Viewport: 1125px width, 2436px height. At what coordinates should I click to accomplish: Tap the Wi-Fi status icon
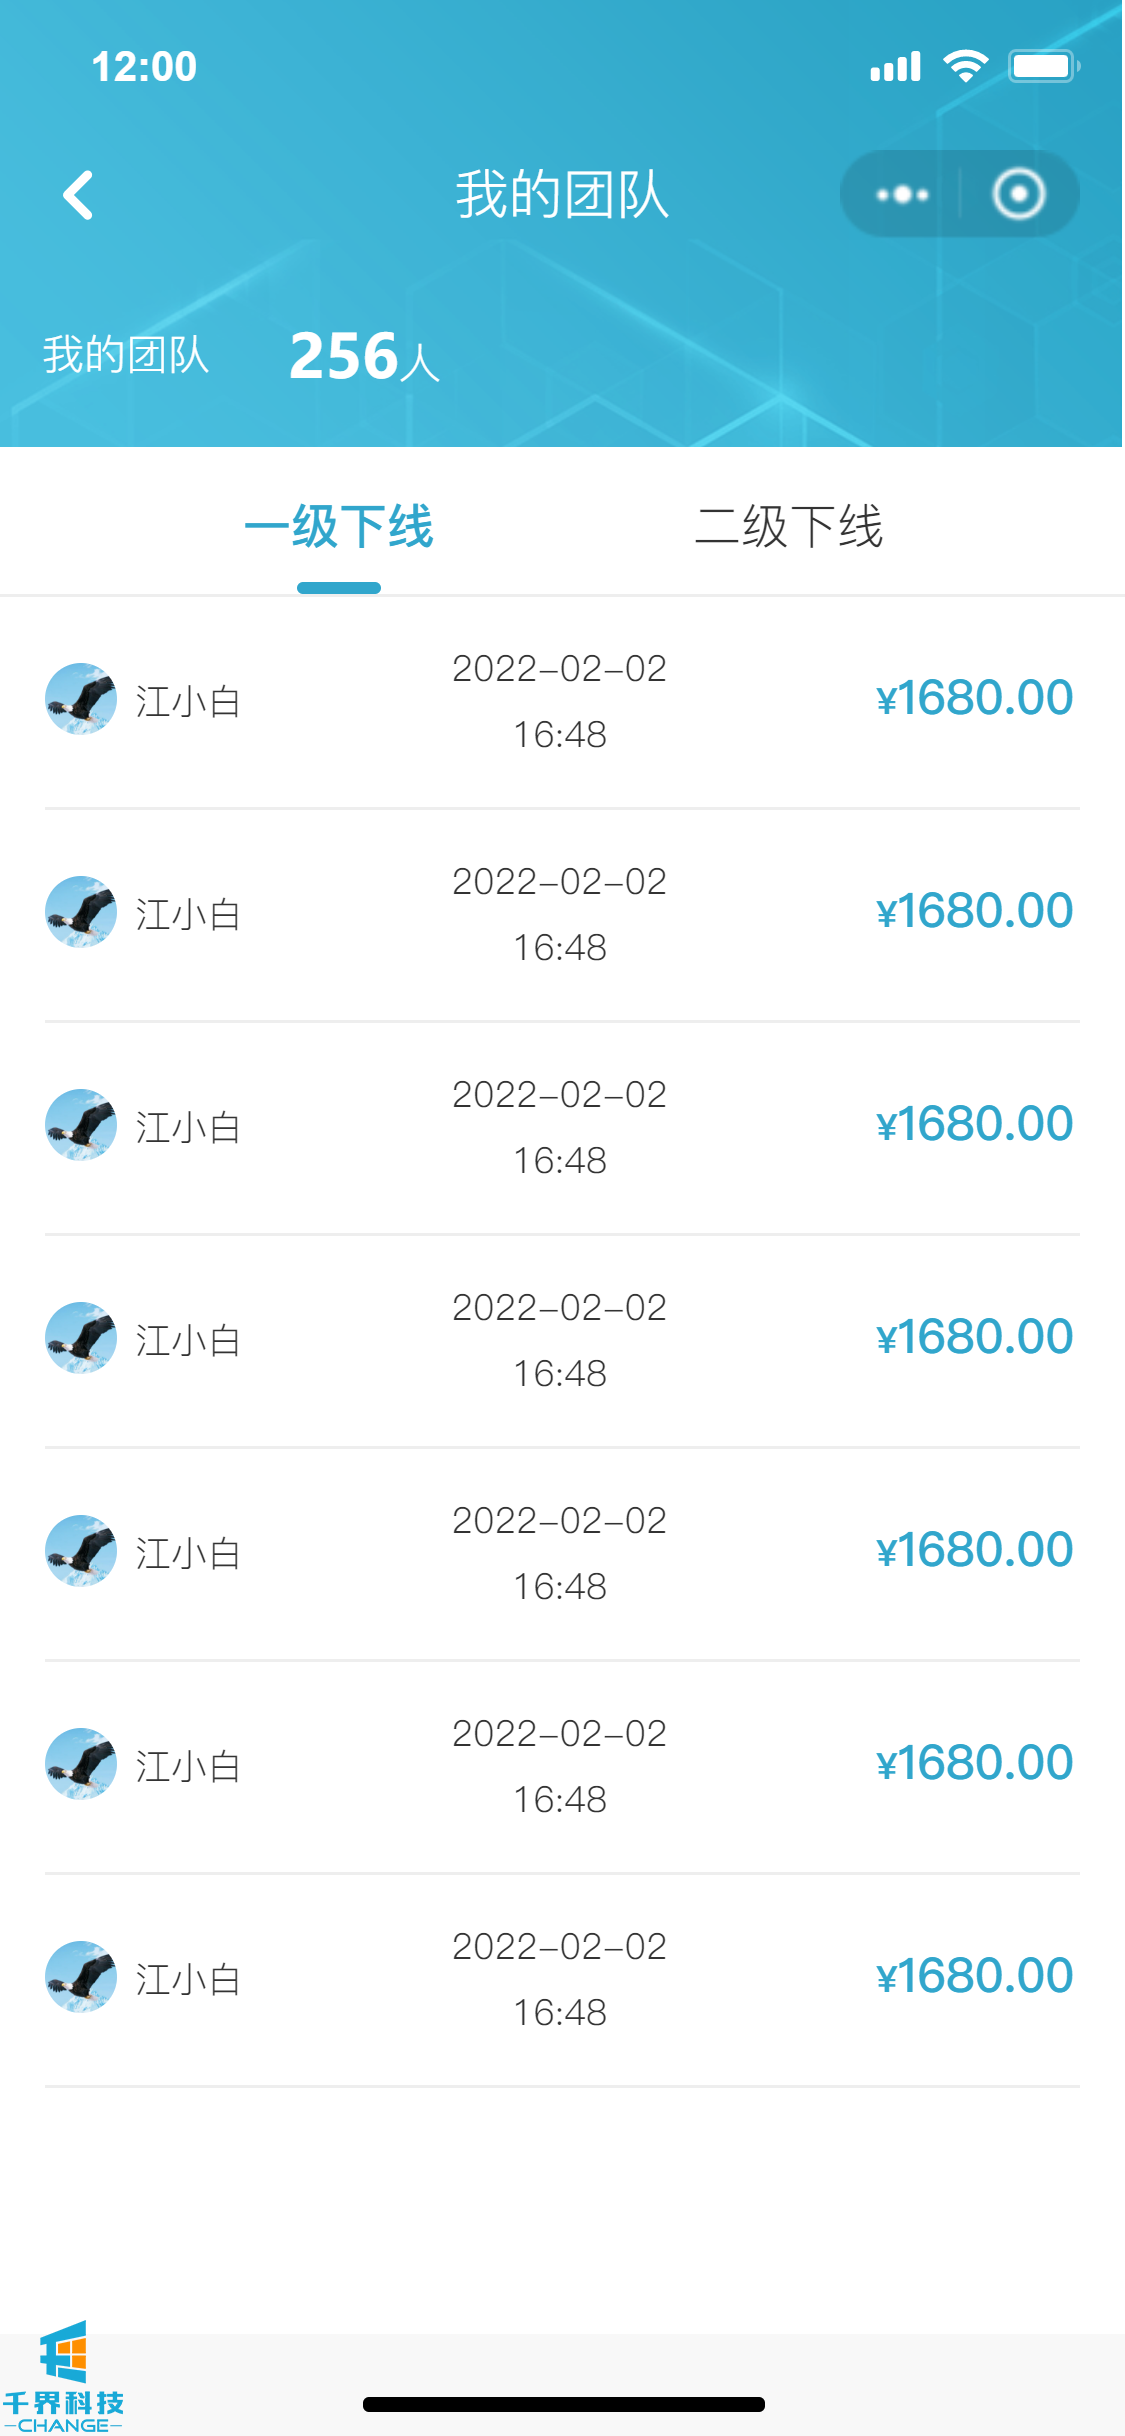pyautogui.click(x=965, y=66)
